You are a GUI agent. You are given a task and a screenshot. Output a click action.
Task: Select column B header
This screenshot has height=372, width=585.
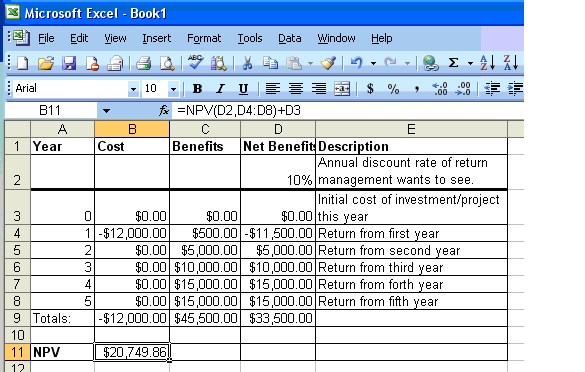pyautogui.click(x=132, y=129)
